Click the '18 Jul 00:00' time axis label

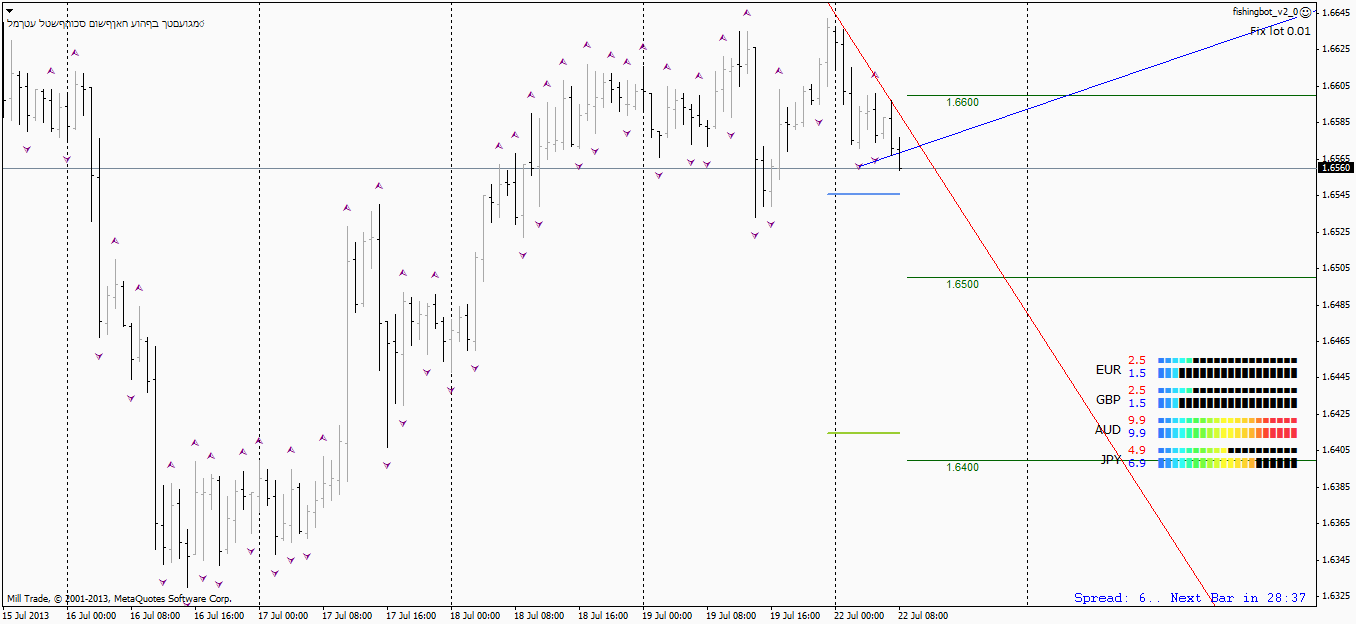tap(474, 616)
